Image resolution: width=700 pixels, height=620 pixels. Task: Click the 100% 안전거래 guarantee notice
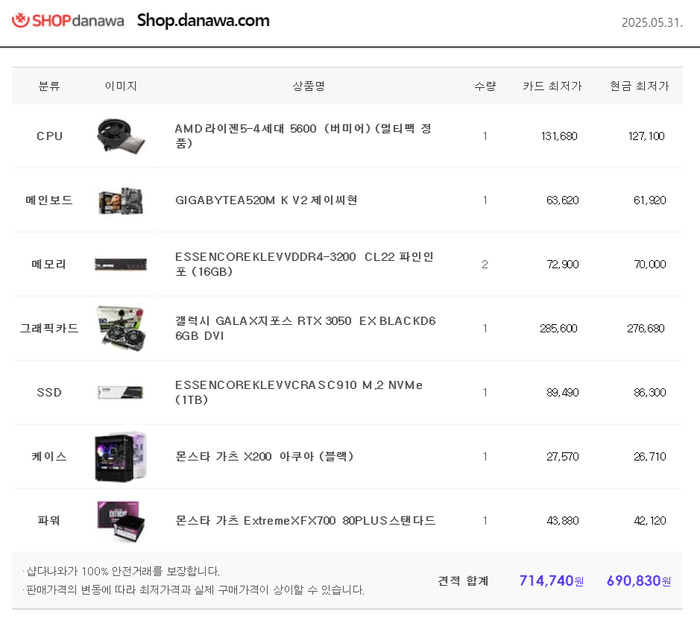121,571
